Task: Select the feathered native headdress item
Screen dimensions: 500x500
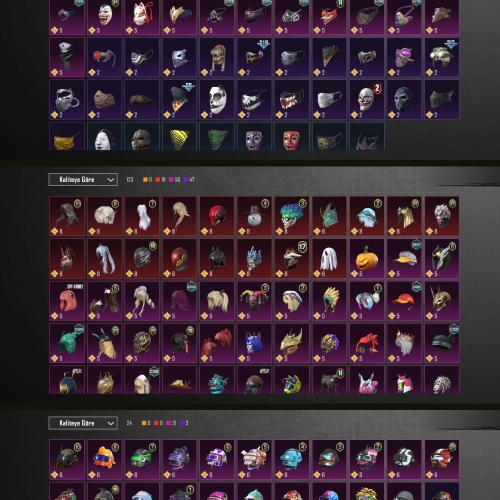Action: pyautogui.click(x=329, y=301)
